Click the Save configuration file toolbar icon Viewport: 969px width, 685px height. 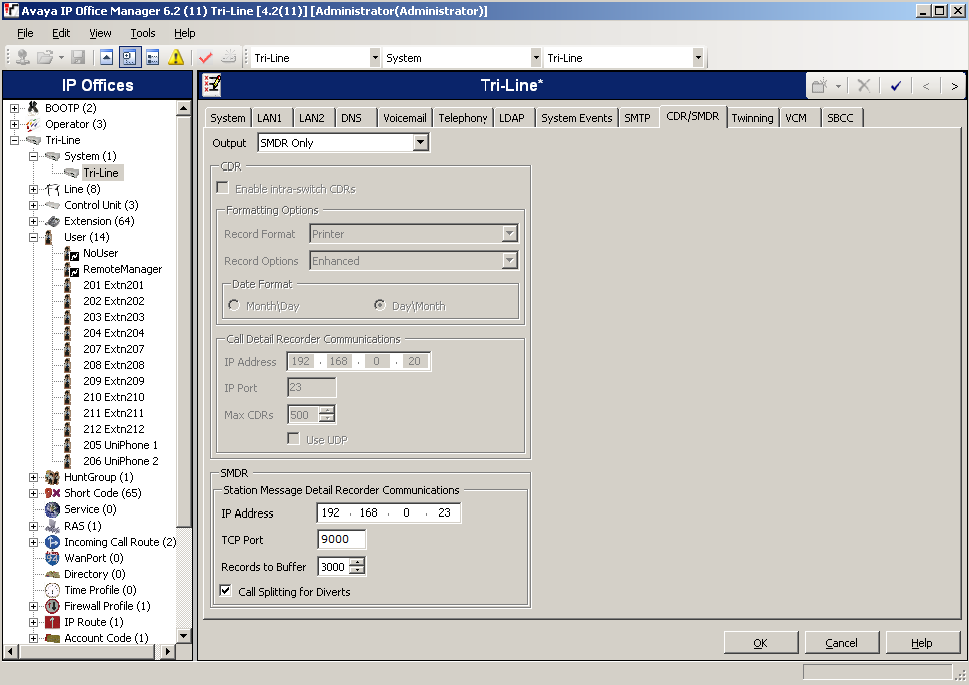77,56
